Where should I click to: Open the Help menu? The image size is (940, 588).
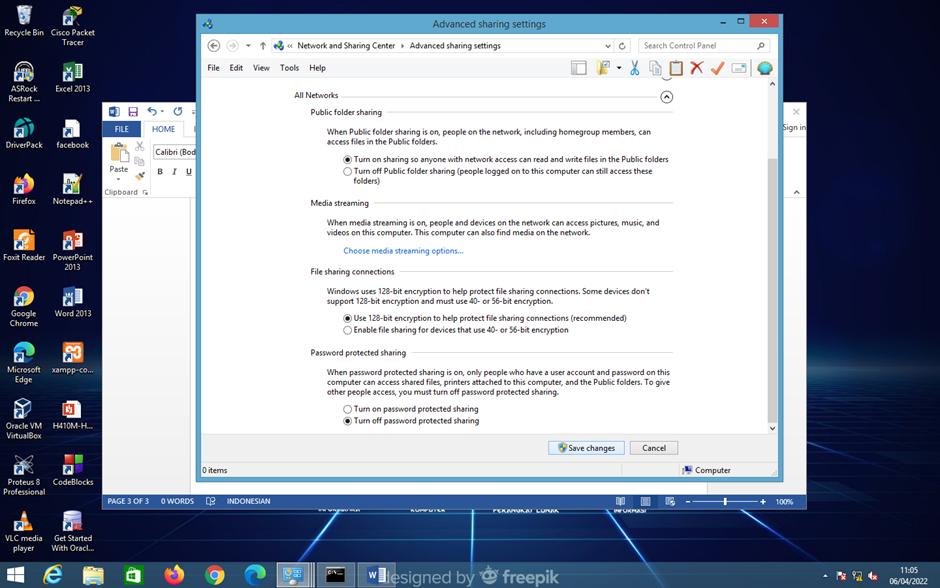317,68
